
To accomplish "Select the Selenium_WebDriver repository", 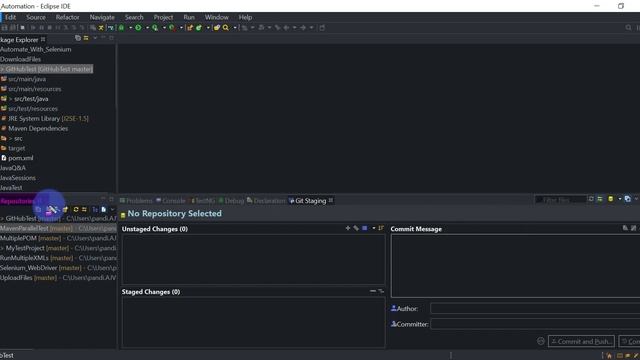I will coord(58,268).
